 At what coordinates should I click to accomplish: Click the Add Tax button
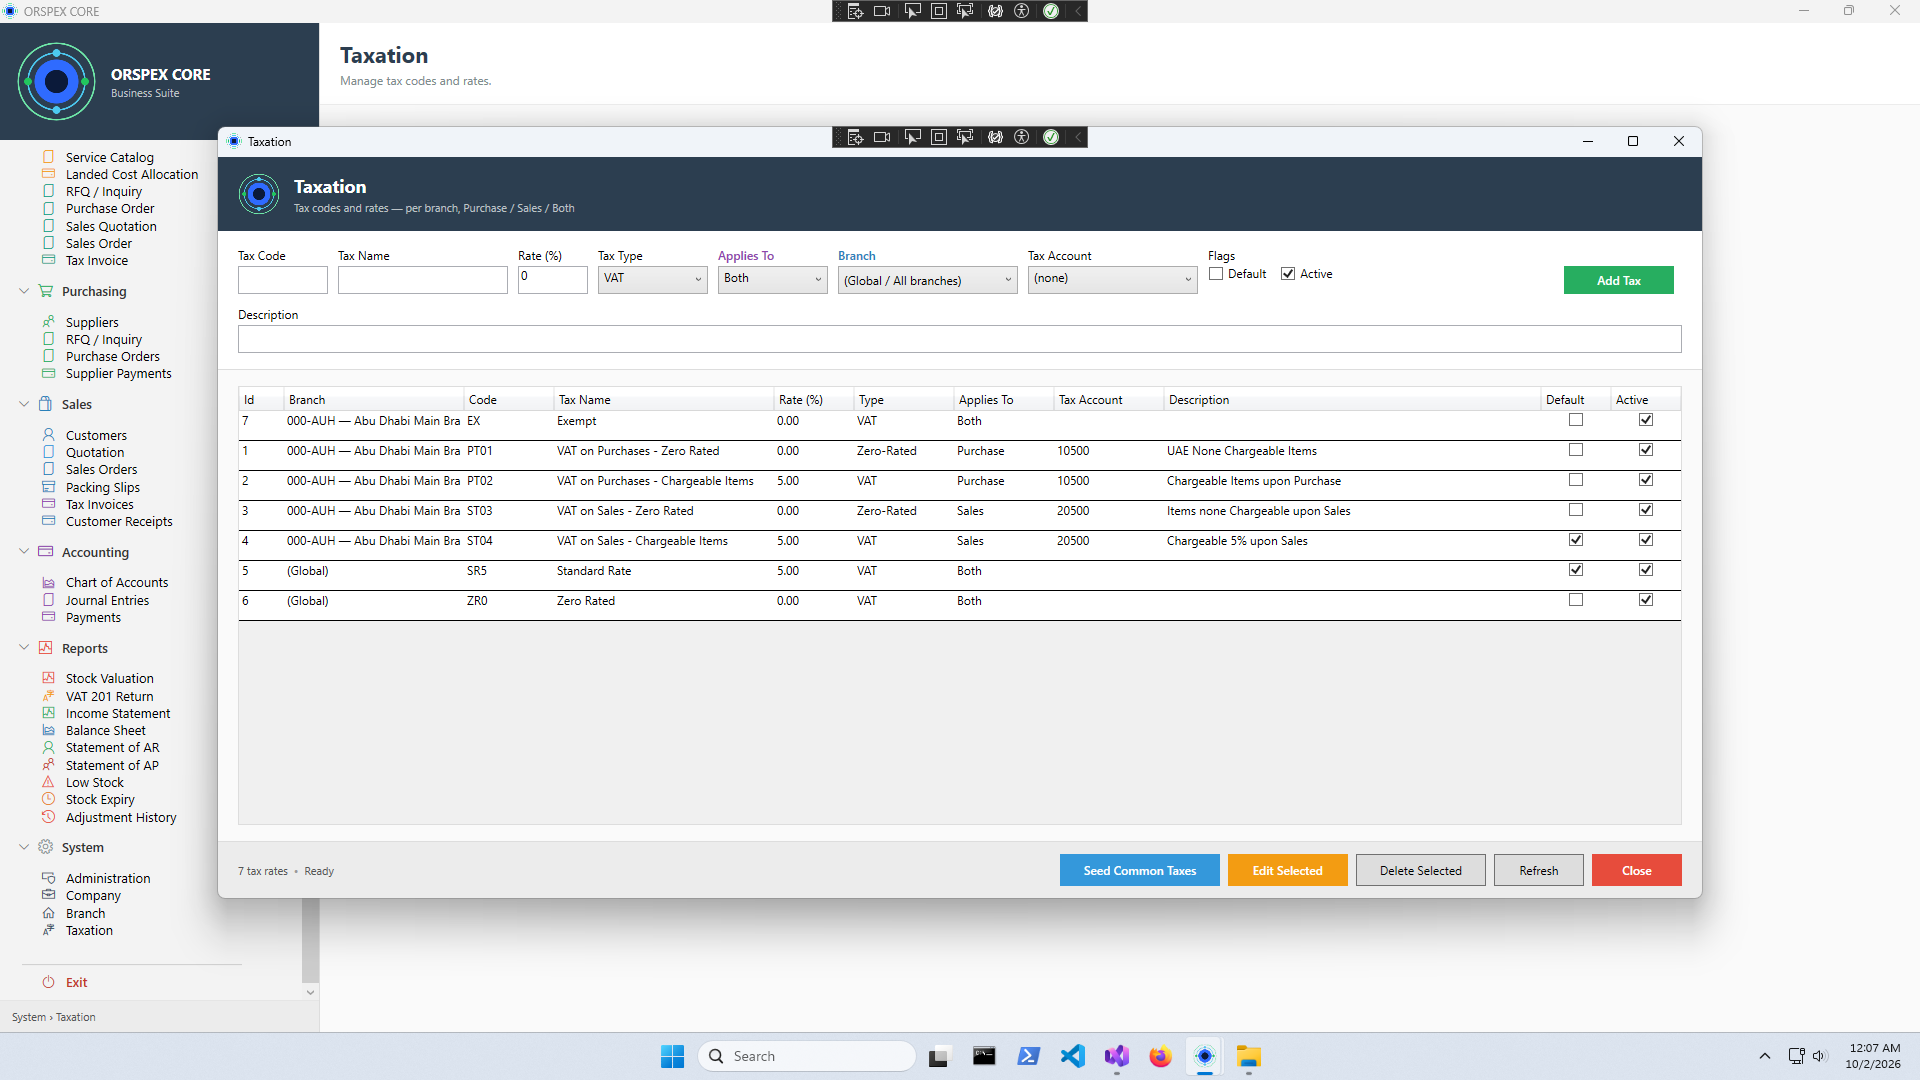click(1618, 280)
